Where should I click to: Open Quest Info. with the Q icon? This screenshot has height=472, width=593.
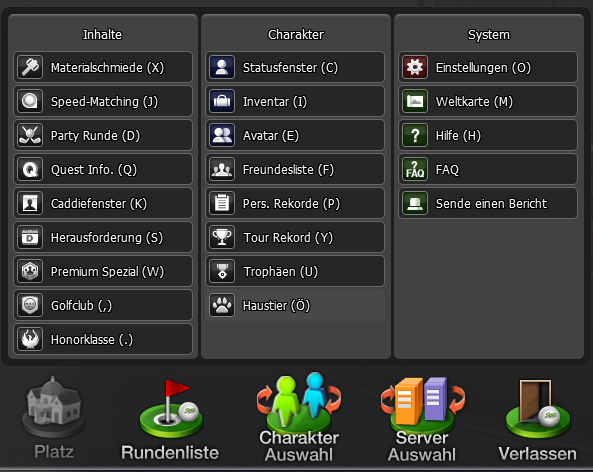pos(30,169)
